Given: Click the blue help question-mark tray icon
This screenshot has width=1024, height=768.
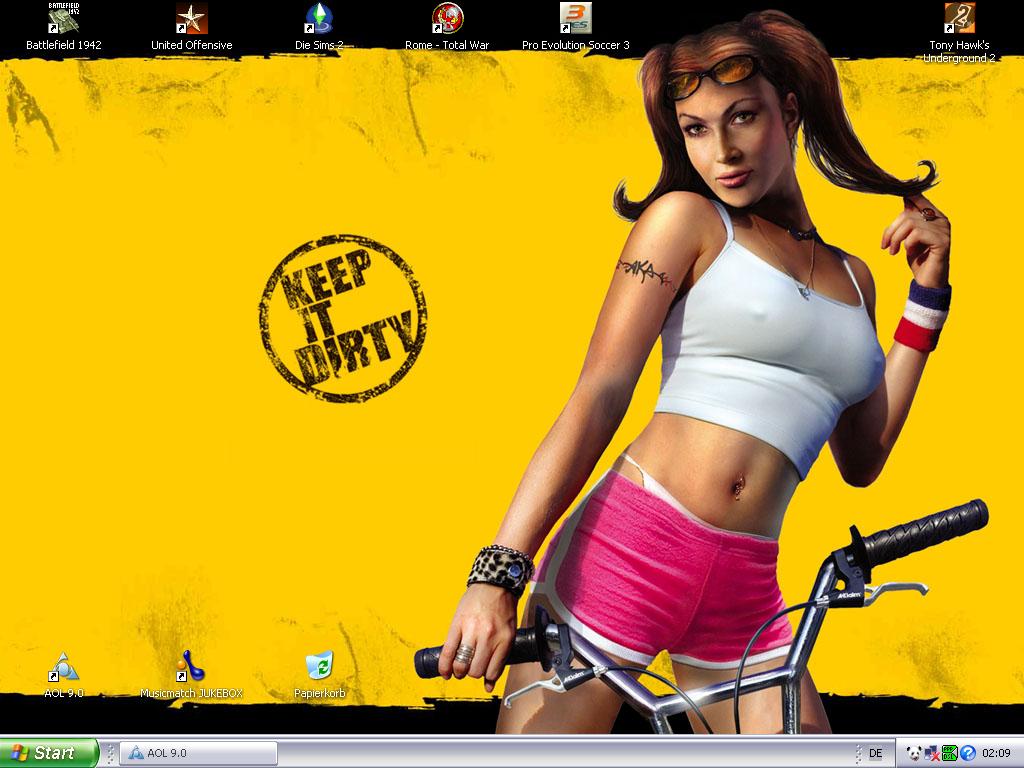Looking at the screenshot, I should 967,753.
